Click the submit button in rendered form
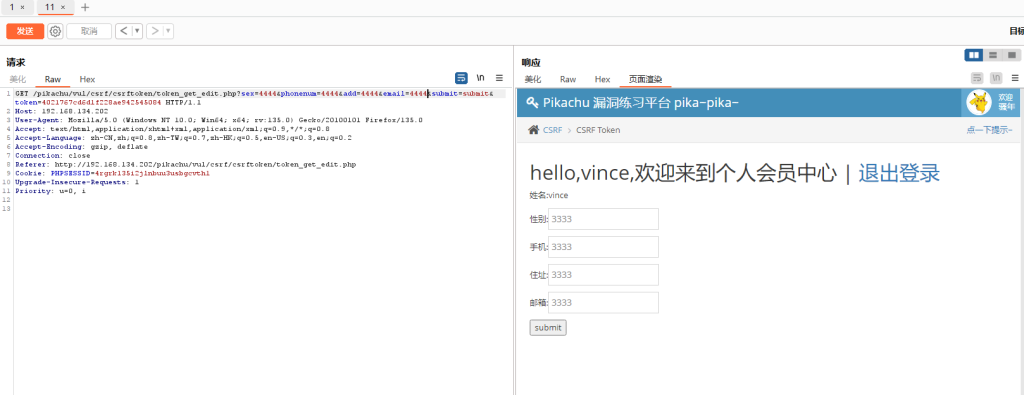 pyautogui.click(x=548, y=328)
